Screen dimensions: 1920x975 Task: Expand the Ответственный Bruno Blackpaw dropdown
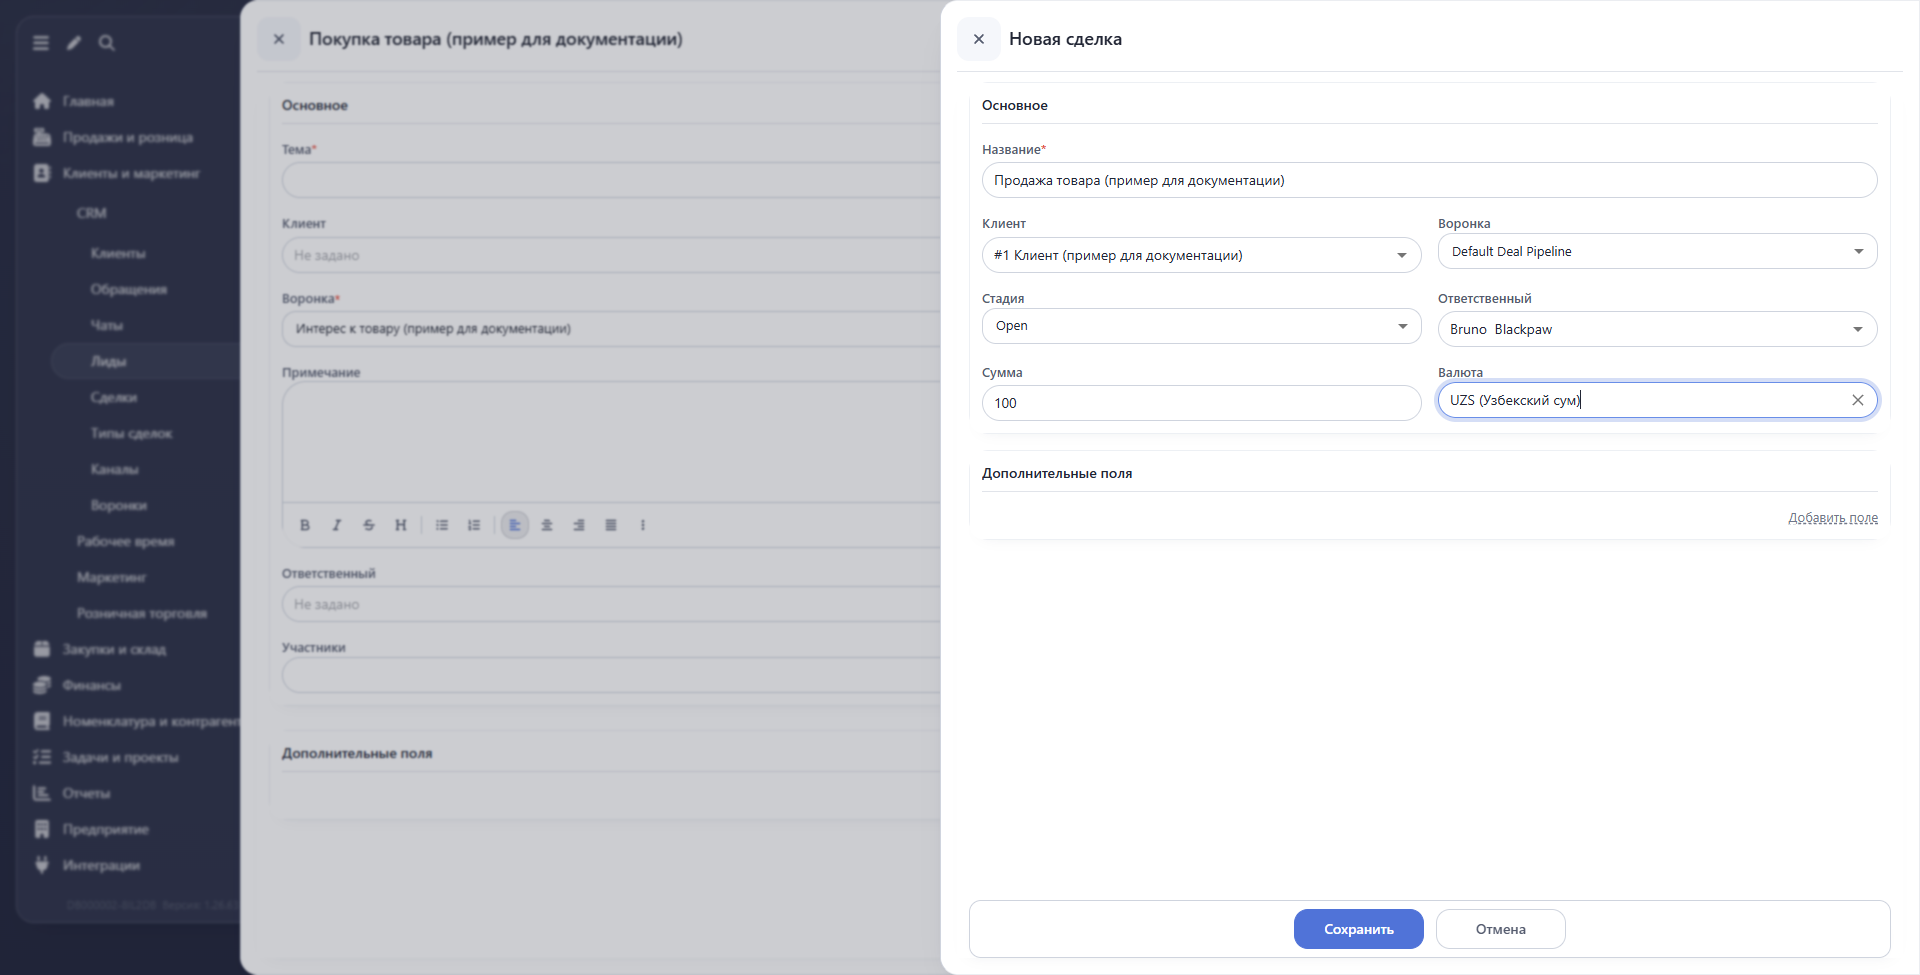pos(1657,329)
